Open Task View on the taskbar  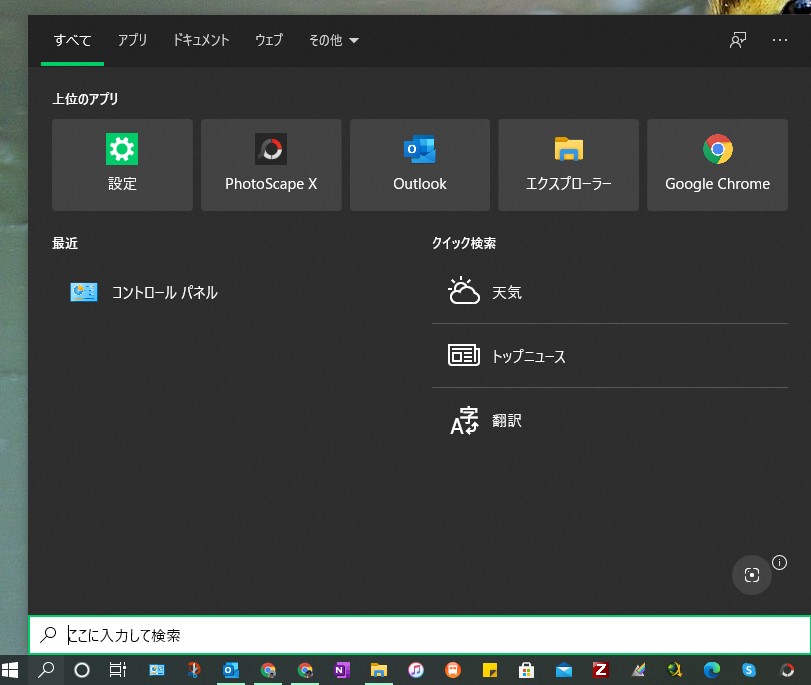point(117,670)
